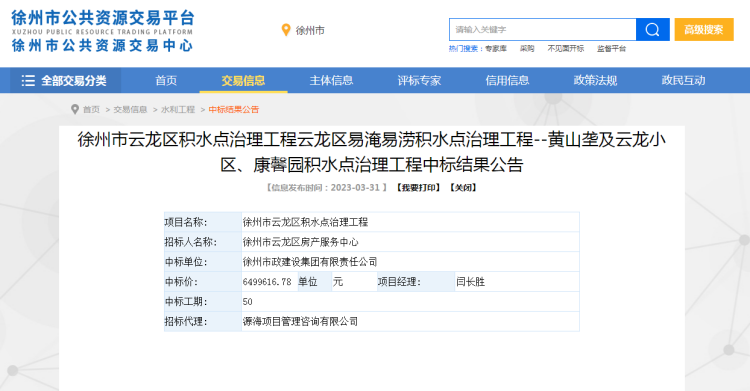The height and width of the screenshot is (391, 750).
Task: Click the magnifier search button
Action: click(652, 30)
